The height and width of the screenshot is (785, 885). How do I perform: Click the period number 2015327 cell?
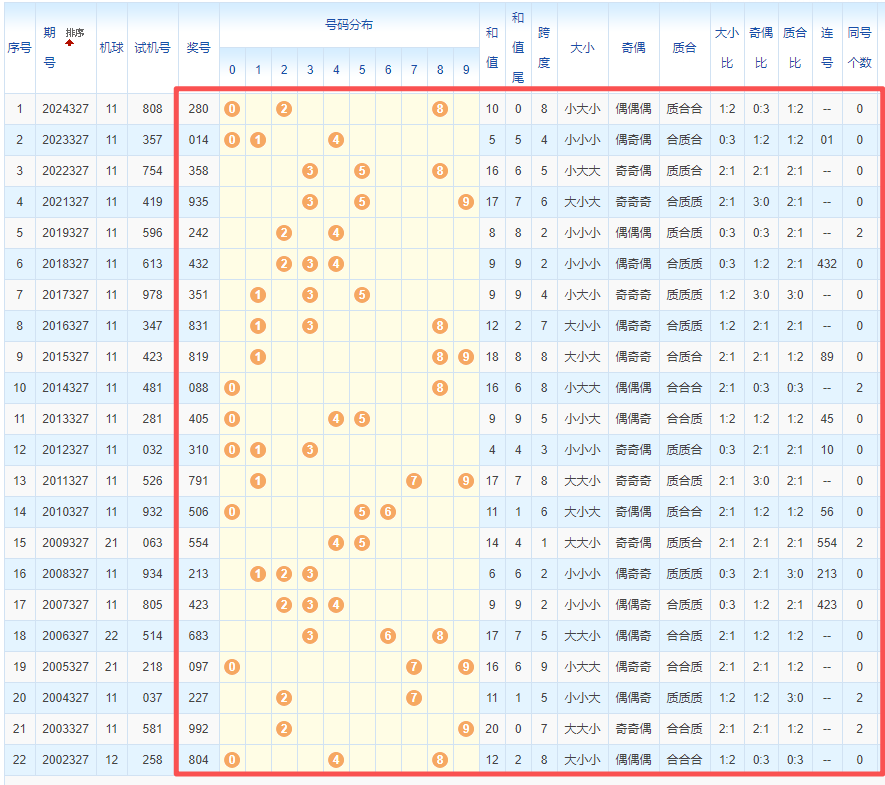point(65,357)
